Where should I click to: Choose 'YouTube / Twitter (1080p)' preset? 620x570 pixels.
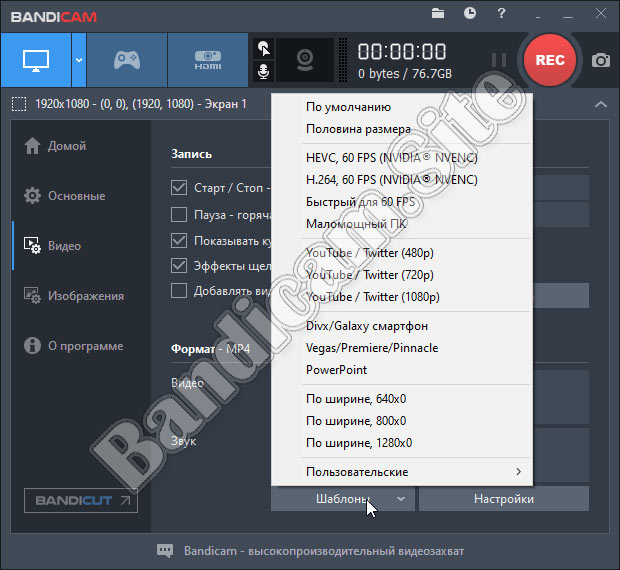pyautogui.click(x=372, y=297)
